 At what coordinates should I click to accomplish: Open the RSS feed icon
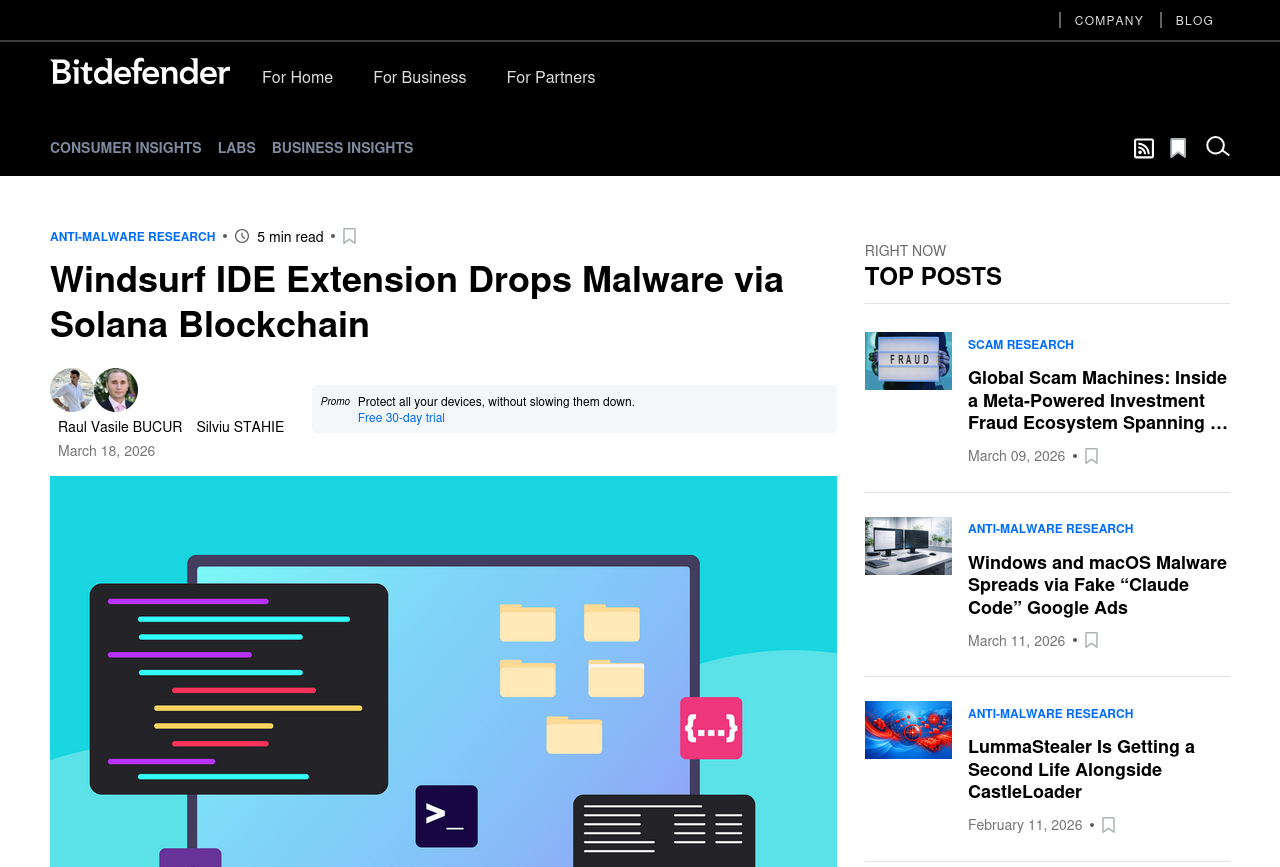tap(1143, 148)
